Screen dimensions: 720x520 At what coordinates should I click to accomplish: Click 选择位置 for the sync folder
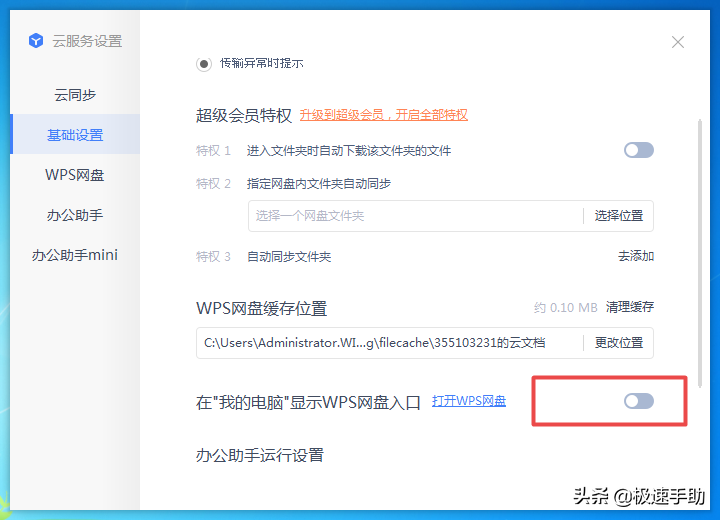619,215
